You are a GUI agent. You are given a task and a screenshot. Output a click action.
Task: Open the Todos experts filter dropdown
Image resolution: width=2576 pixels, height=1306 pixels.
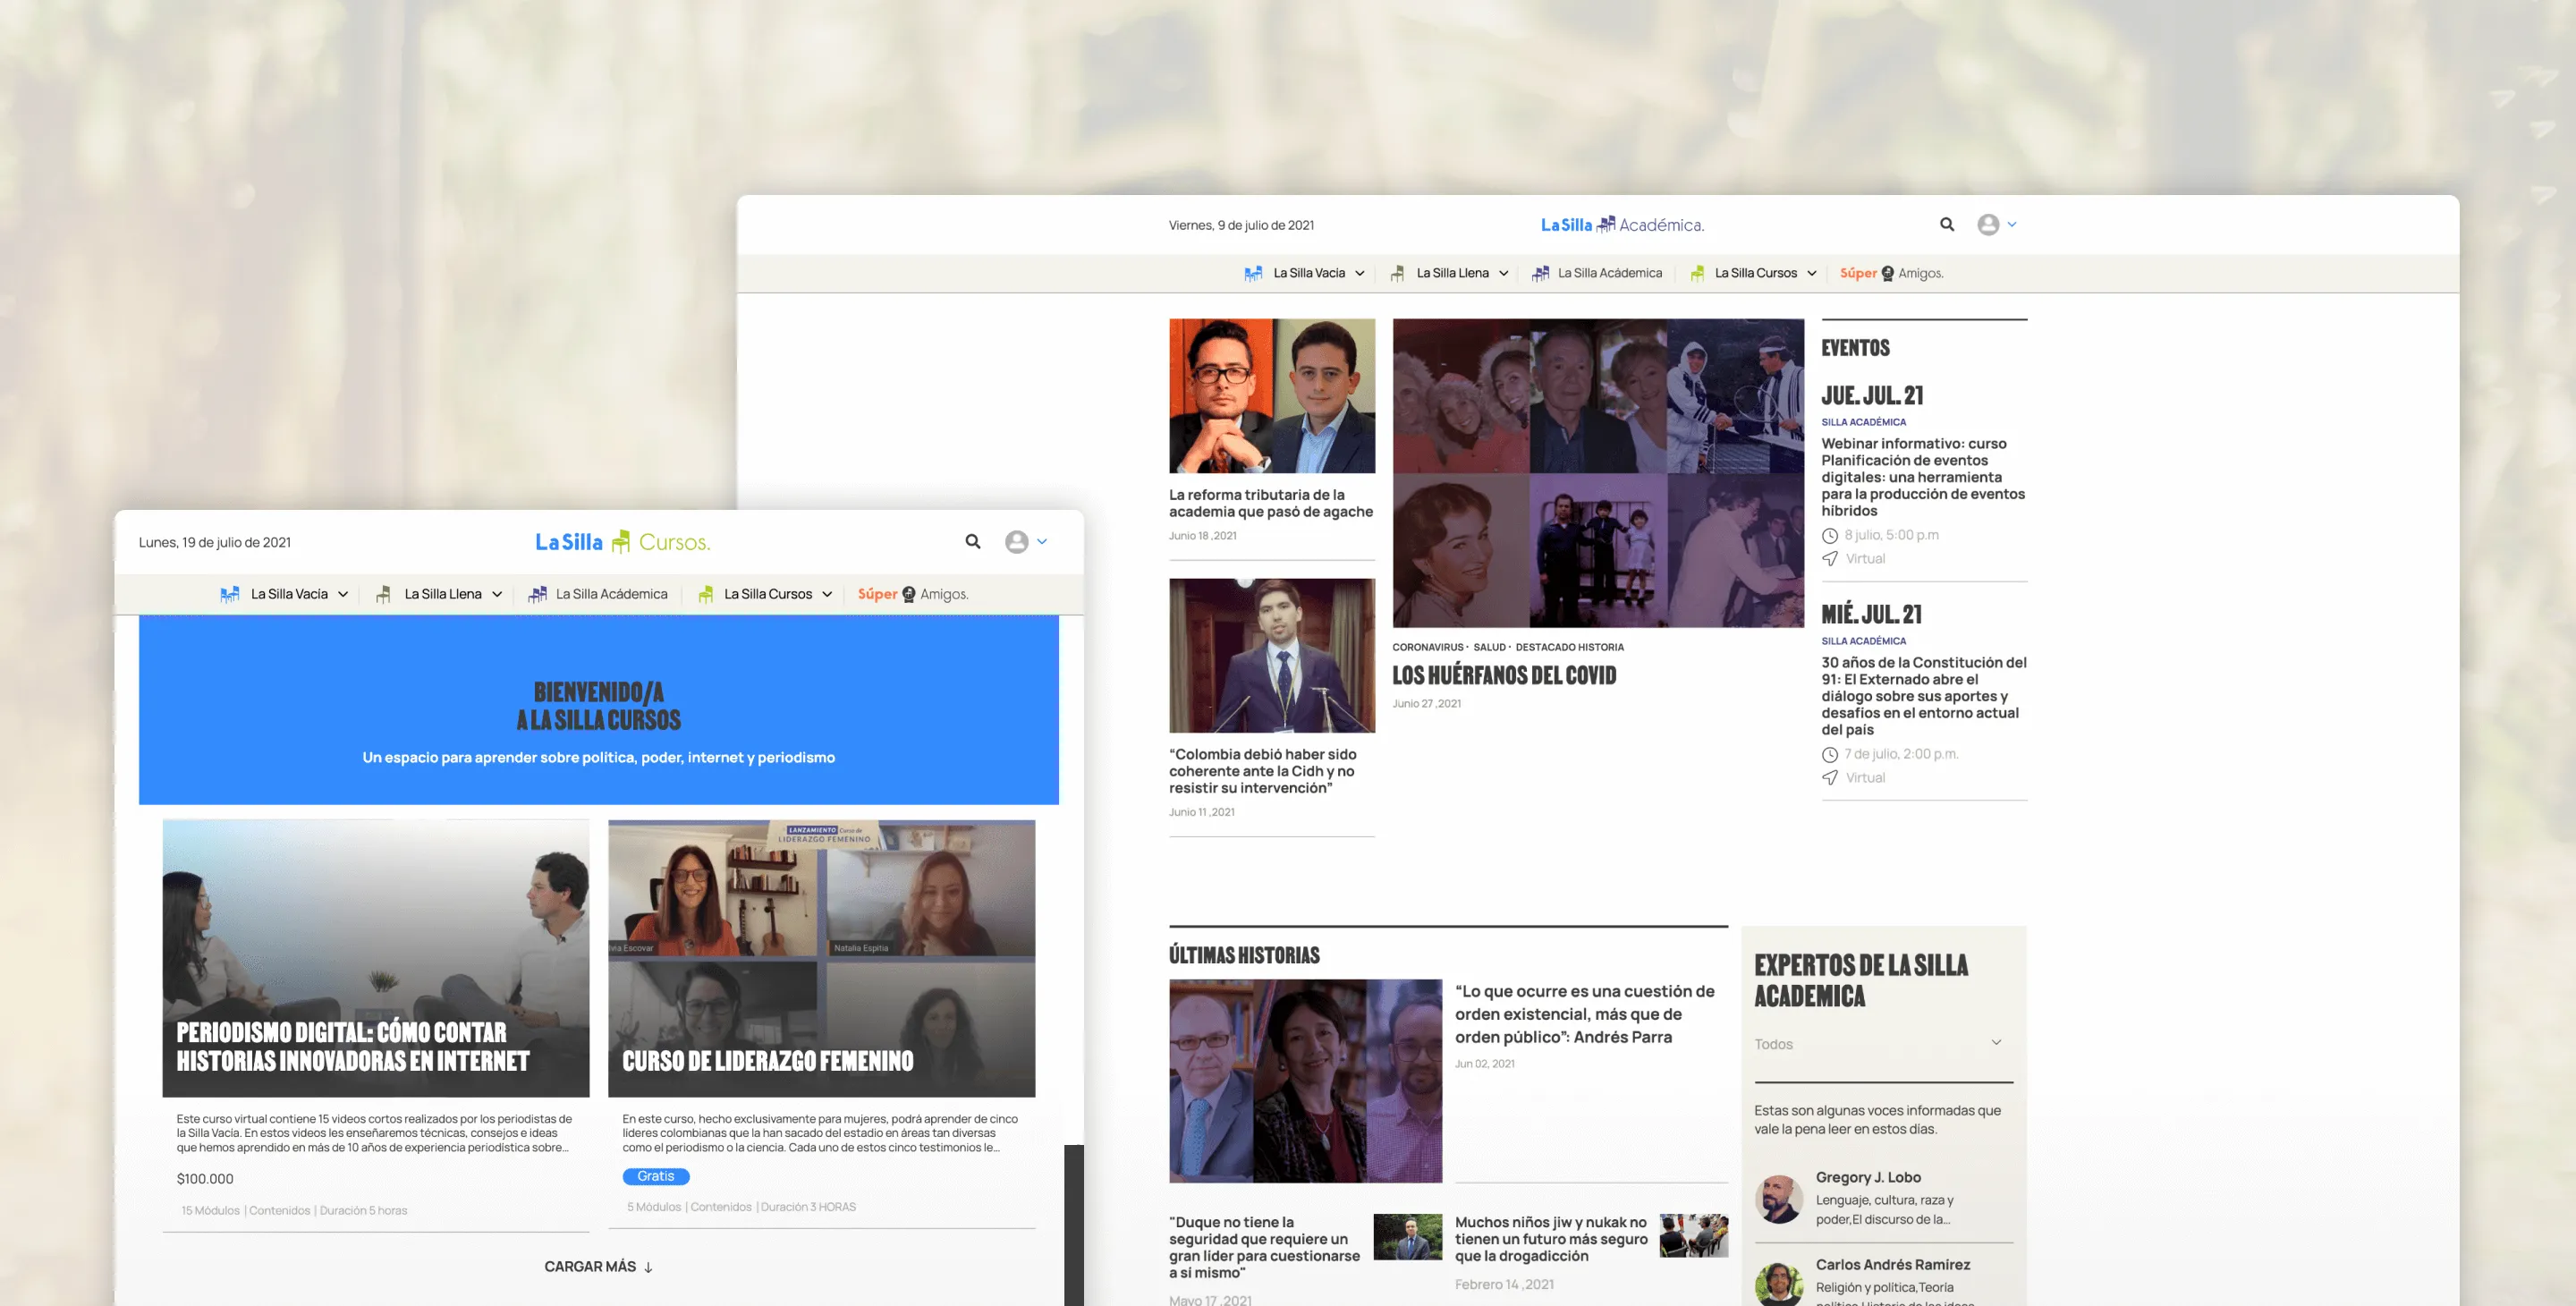[x=1883, y=1044]
